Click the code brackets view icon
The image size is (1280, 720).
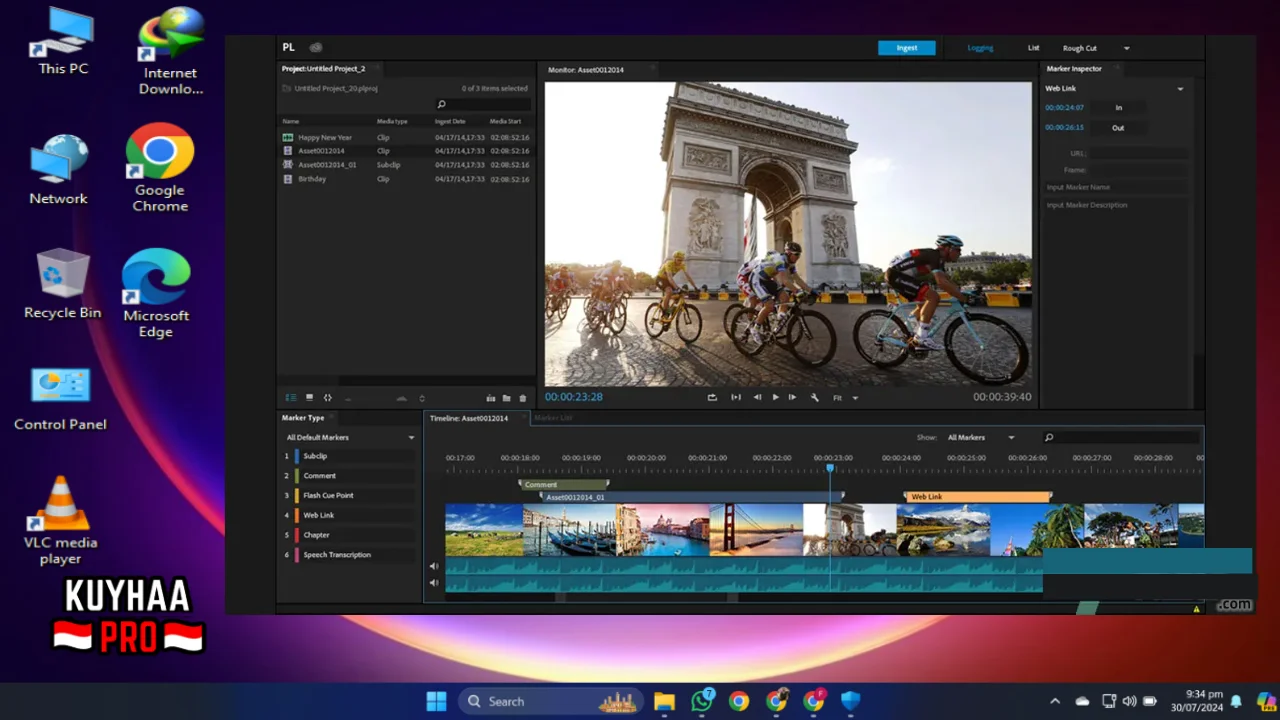(327, 398)
